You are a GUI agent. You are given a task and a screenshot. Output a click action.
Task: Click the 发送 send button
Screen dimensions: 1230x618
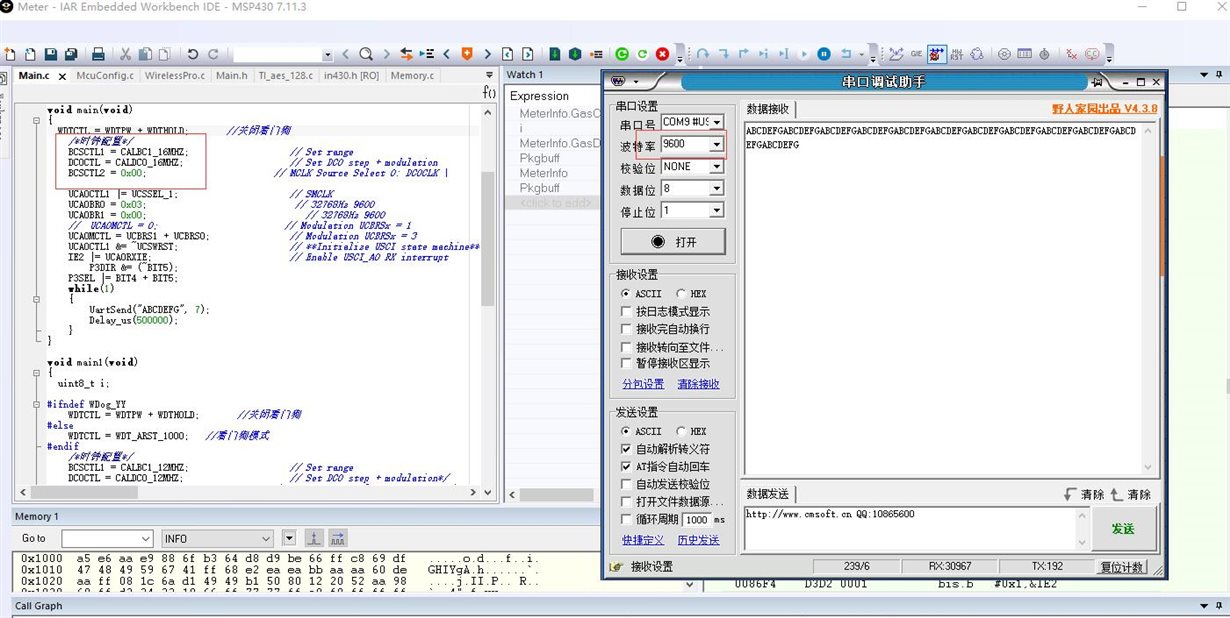tap(1123, 528)
